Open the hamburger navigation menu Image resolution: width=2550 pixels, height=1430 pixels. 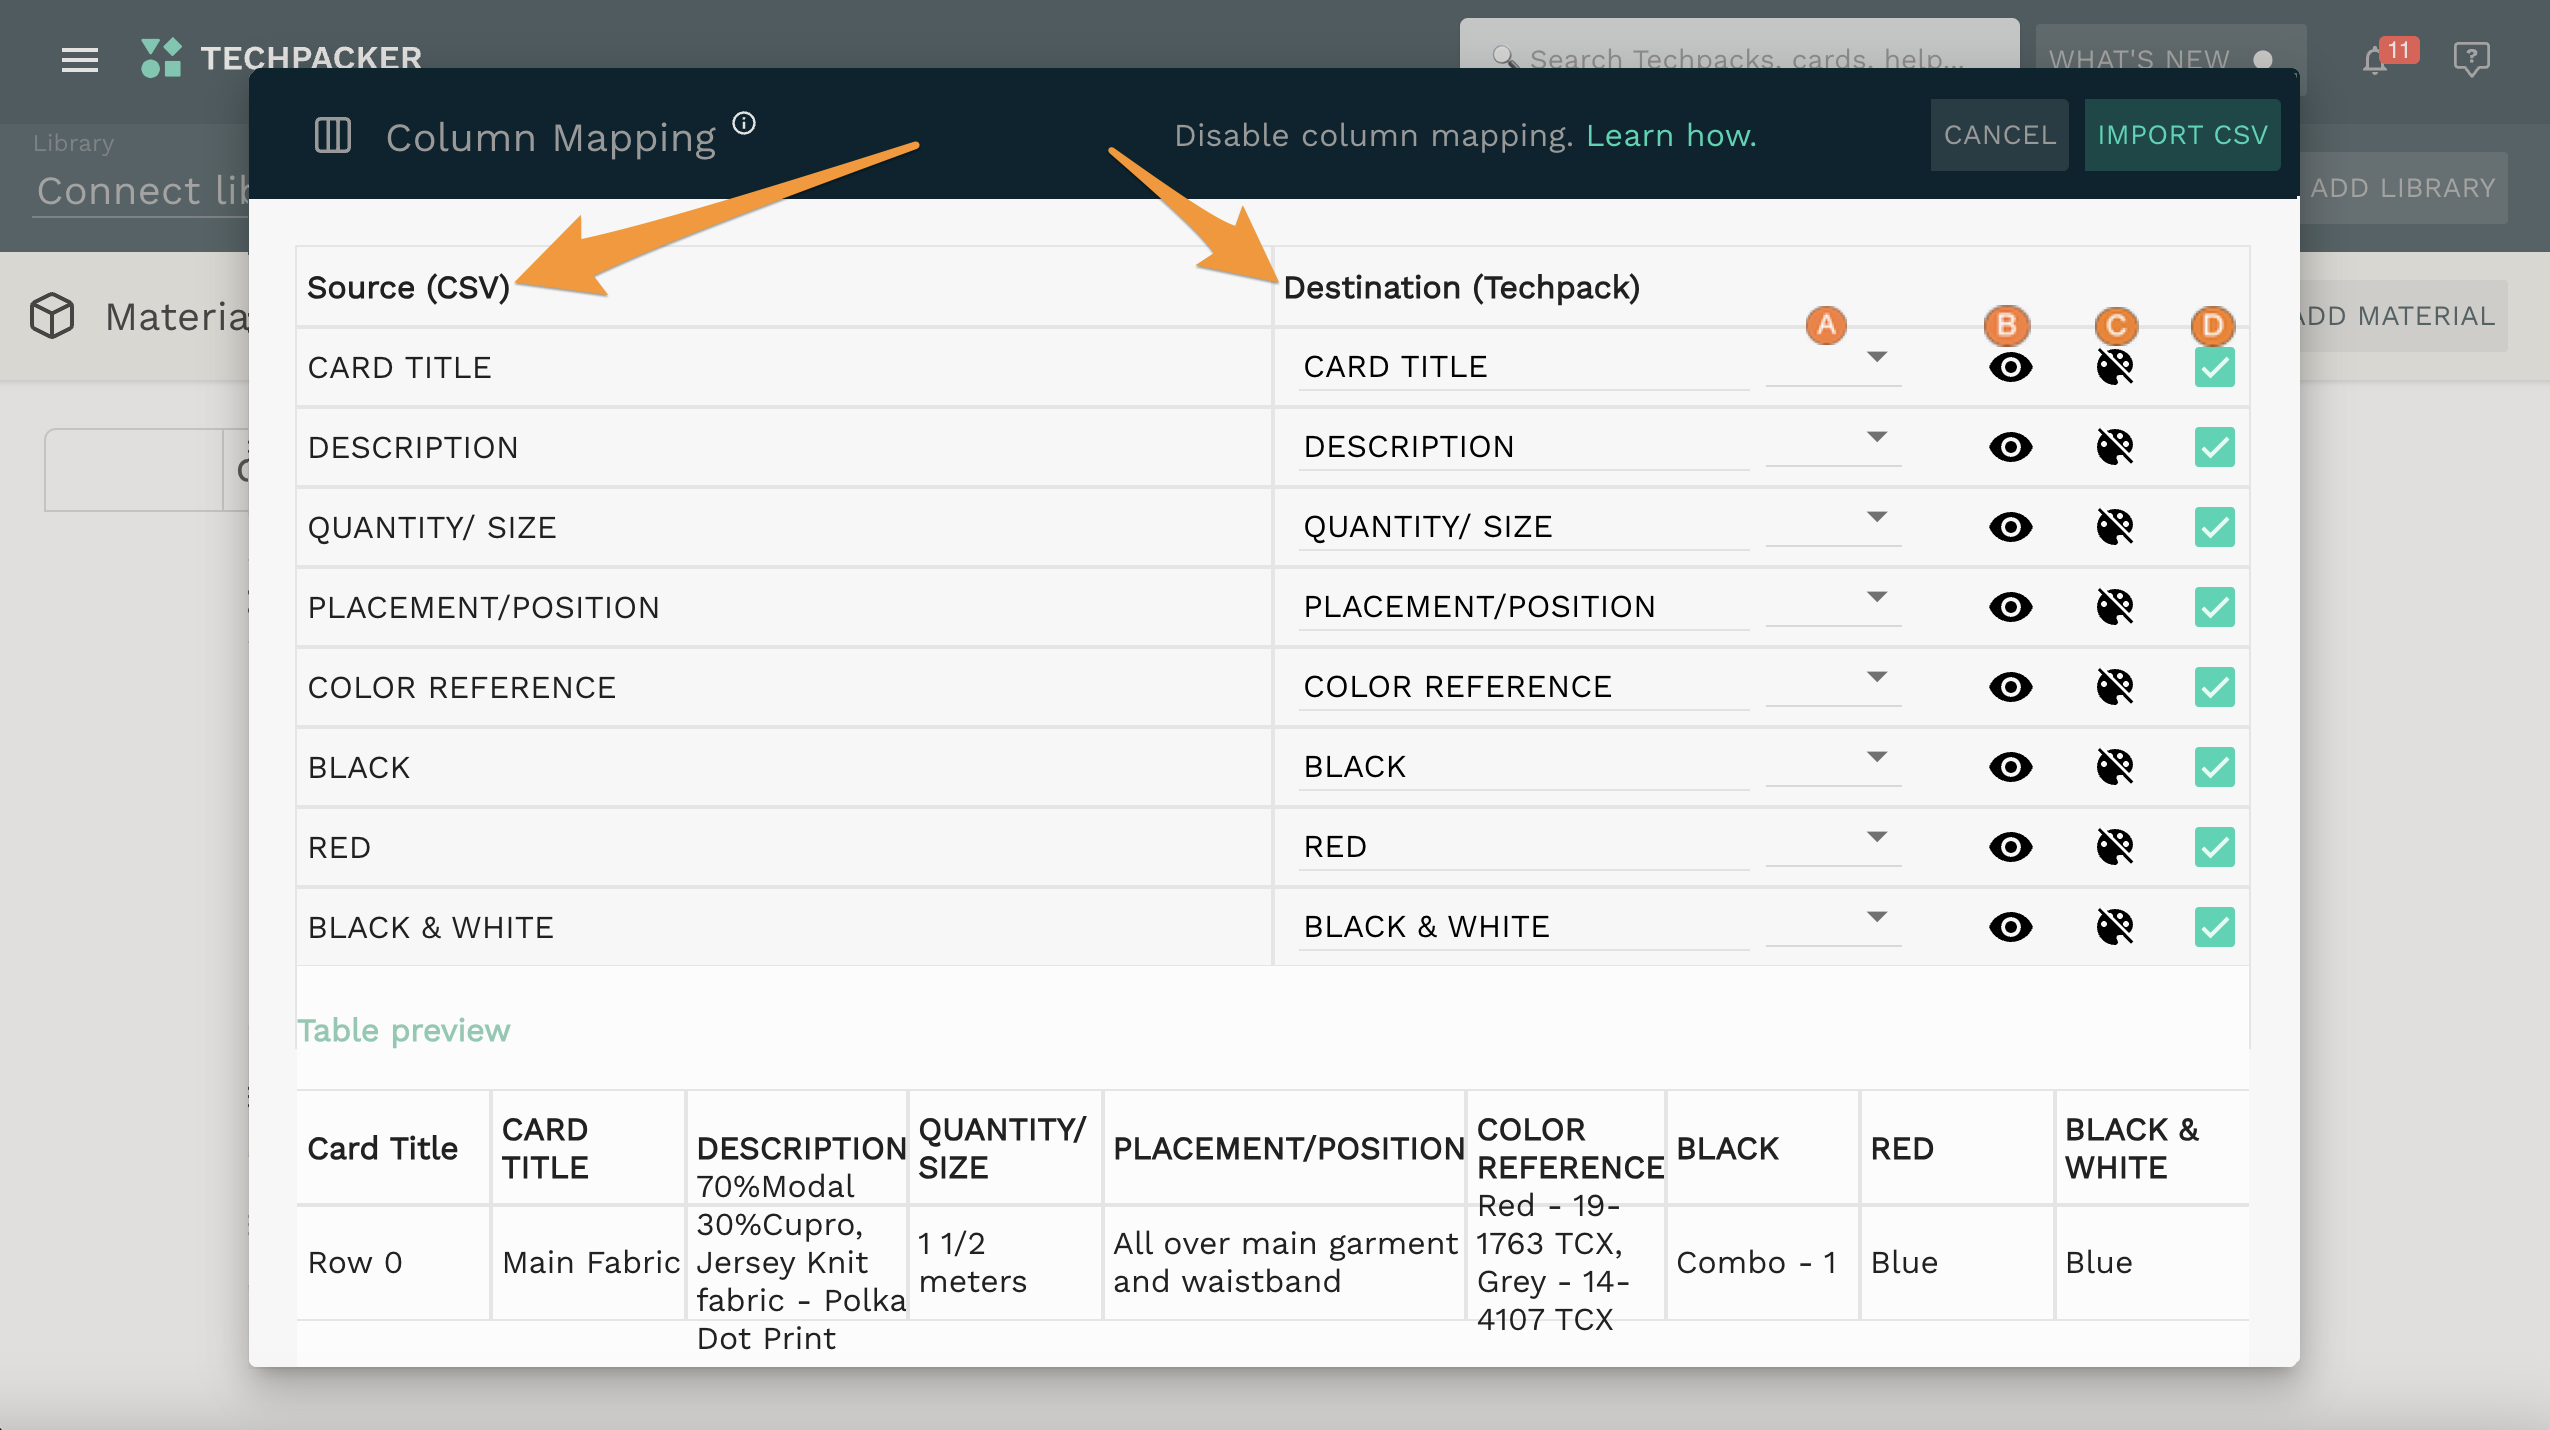(79, 60)
